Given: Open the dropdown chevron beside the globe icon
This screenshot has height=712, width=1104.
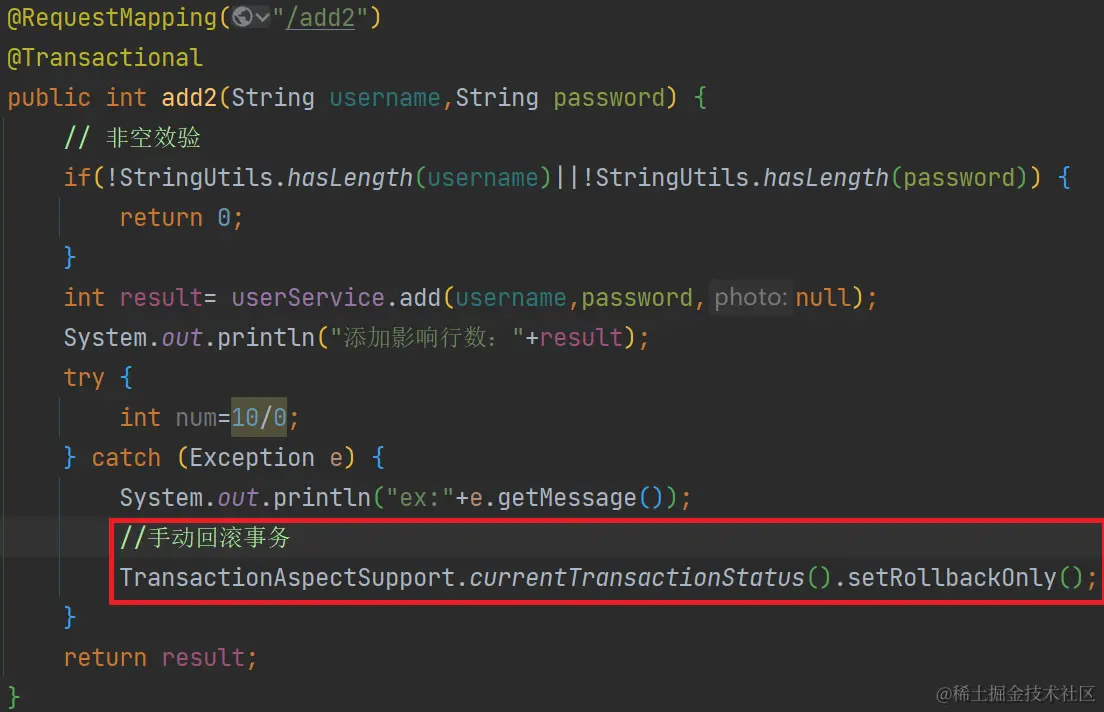Looking at the screenshot, I should point(263,18).
